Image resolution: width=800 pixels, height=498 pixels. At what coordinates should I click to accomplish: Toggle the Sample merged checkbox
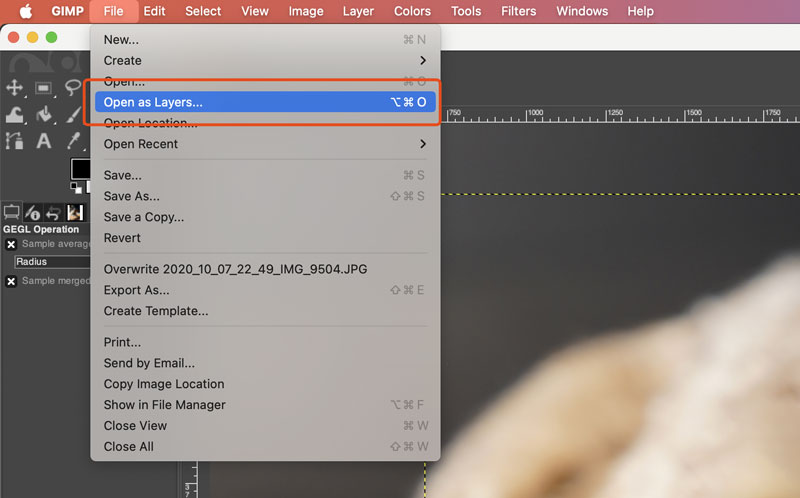pyautogui.click(x=11, y=281)
